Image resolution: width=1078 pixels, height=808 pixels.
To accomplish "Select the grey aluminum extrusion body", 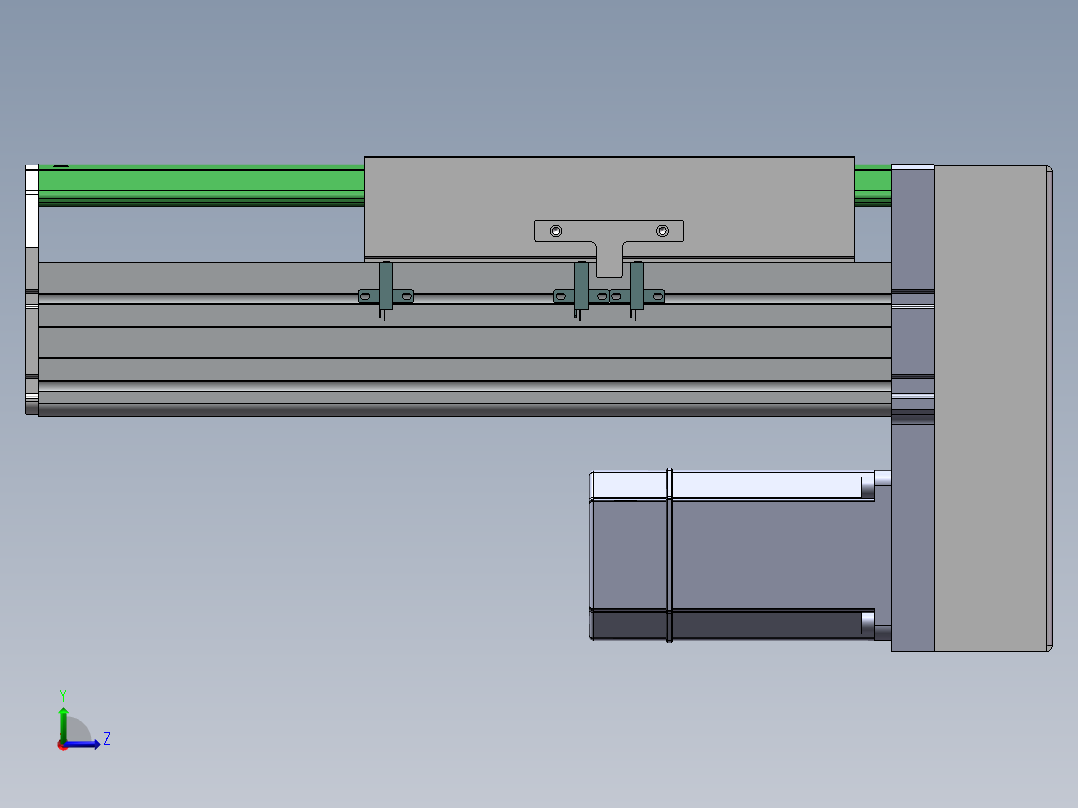I will tap(465, 339).
